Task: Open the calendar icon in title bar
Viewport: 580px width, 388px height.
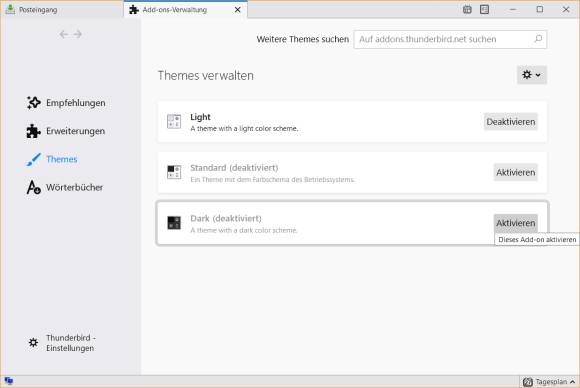Action: tap(467, 10)
